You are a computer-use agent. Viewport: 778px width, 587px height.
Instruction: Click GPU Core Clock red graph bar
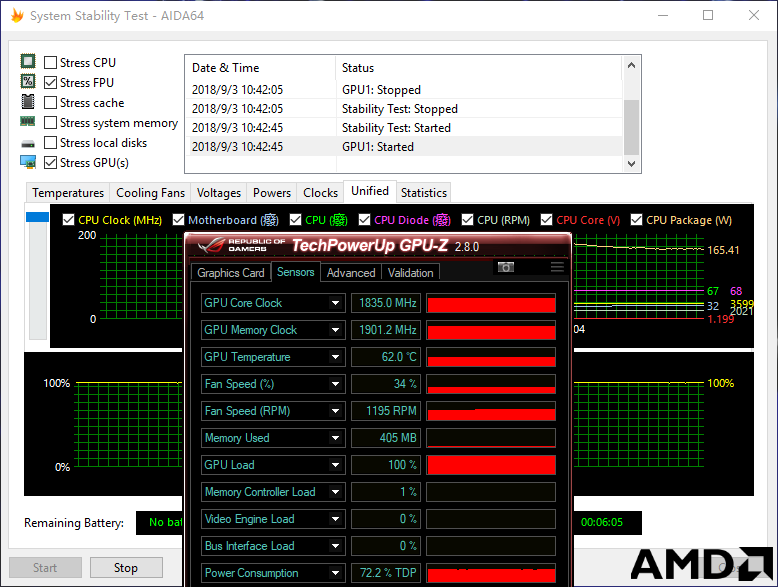(491, 303)
